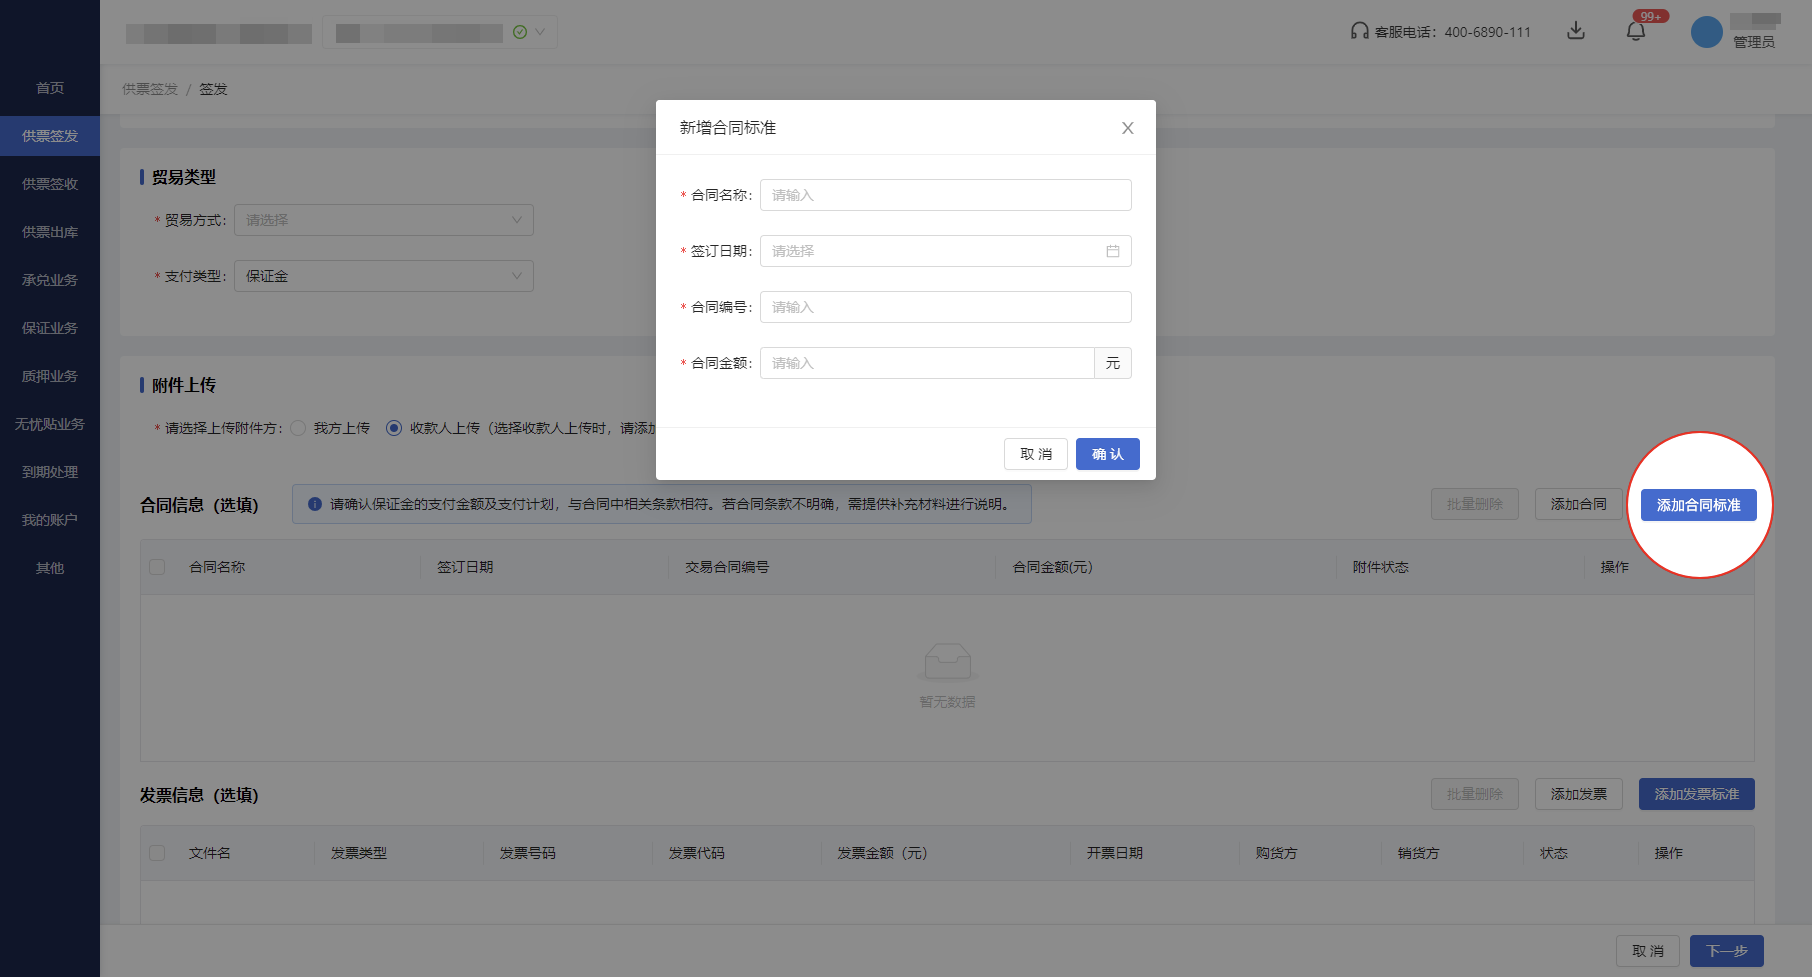Open the 贸易方式 dropdown
Screen dimensions: 1812x977
coord(383,219)
